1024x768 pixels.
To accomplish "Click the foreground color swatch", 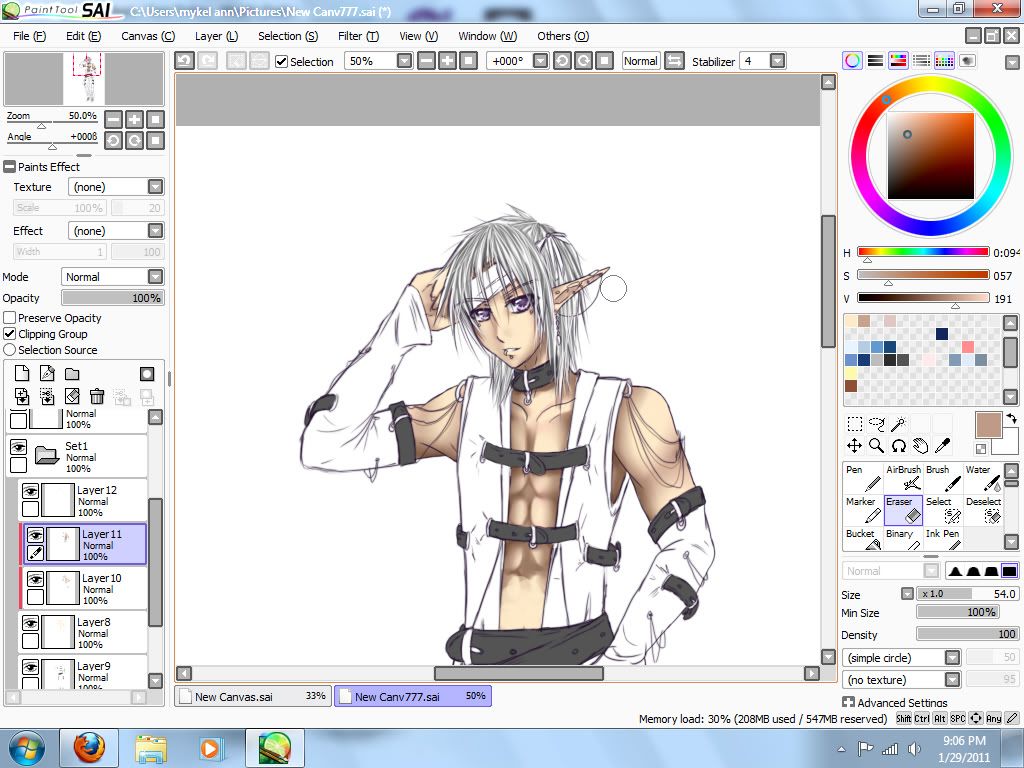I will pyautogui.click(x=988, y=425).
